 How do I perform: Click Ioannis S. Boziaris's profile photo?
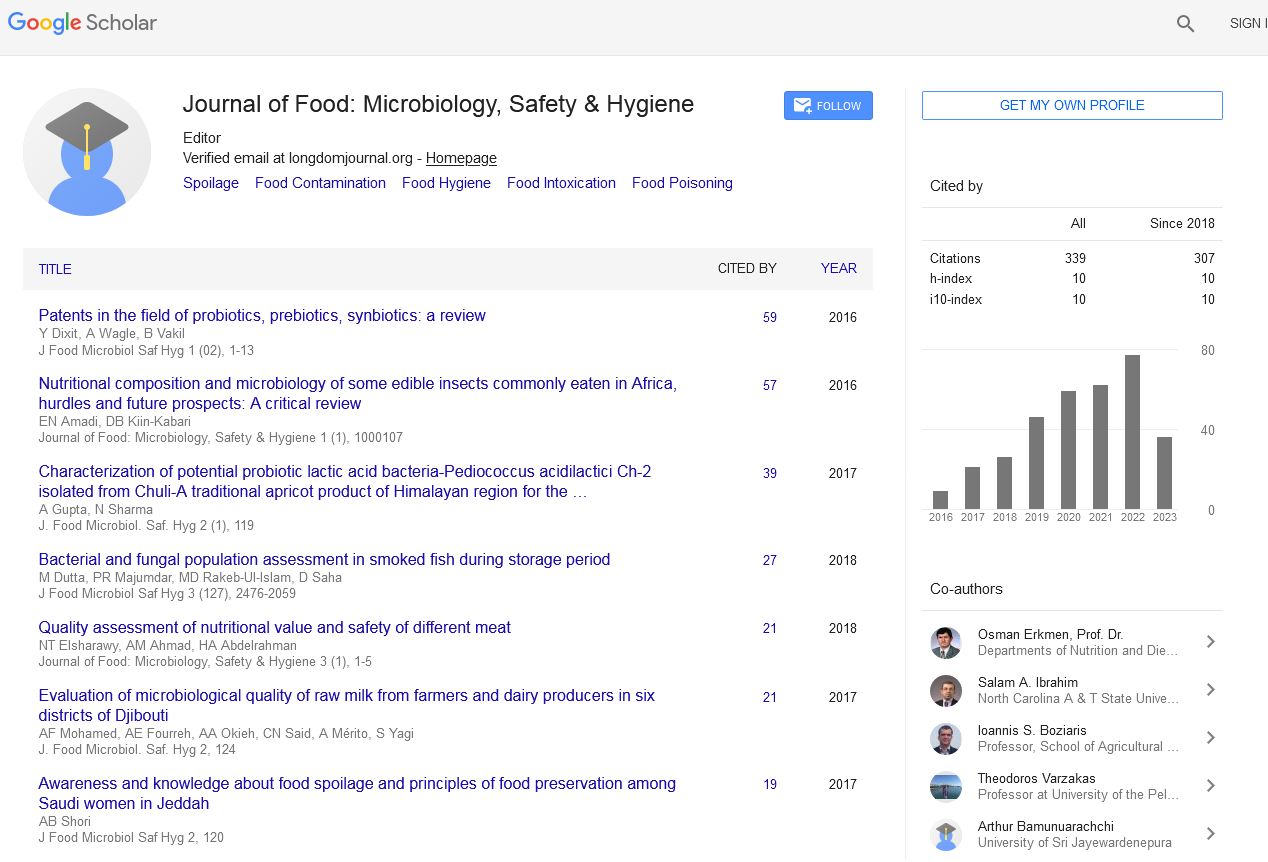tap(945, 738)
